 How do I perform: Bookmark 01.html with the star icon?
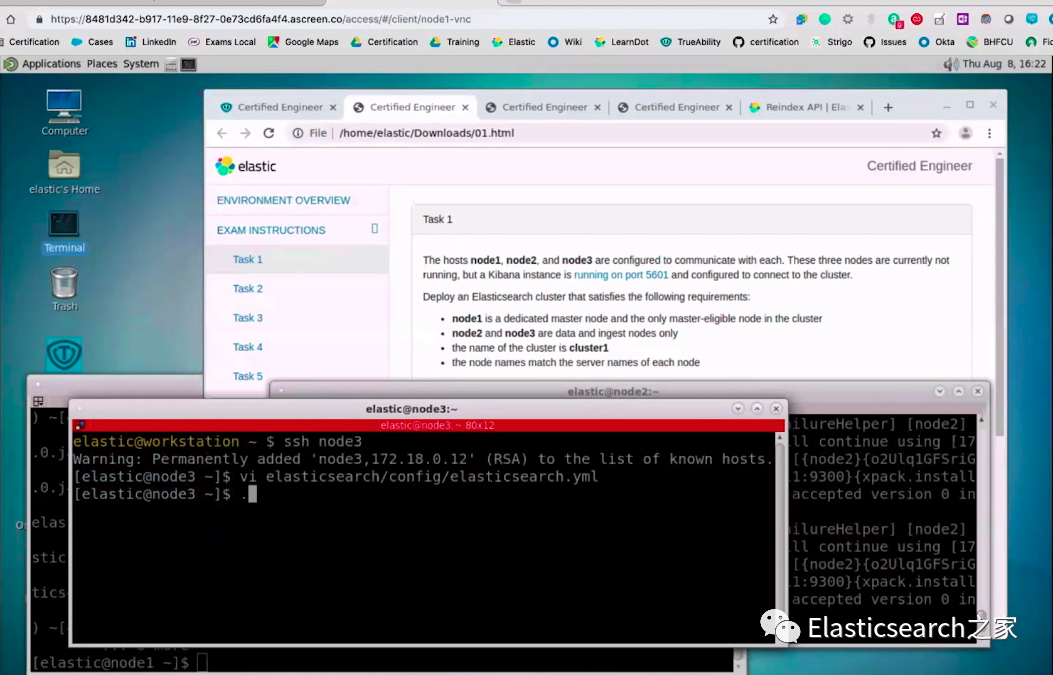pos(936,133)
